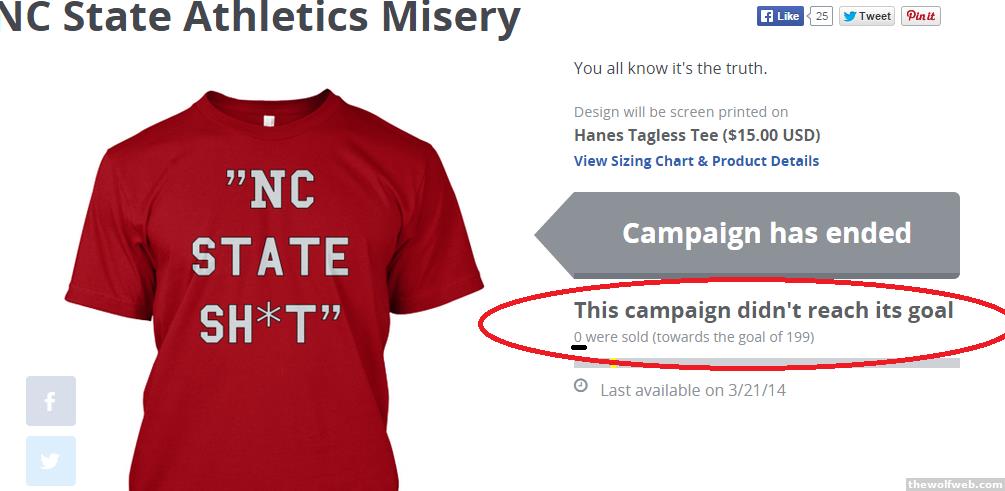Click the Design will be screen printed on text
Screen dimensions: 1005x491
(x=681, y=112)
